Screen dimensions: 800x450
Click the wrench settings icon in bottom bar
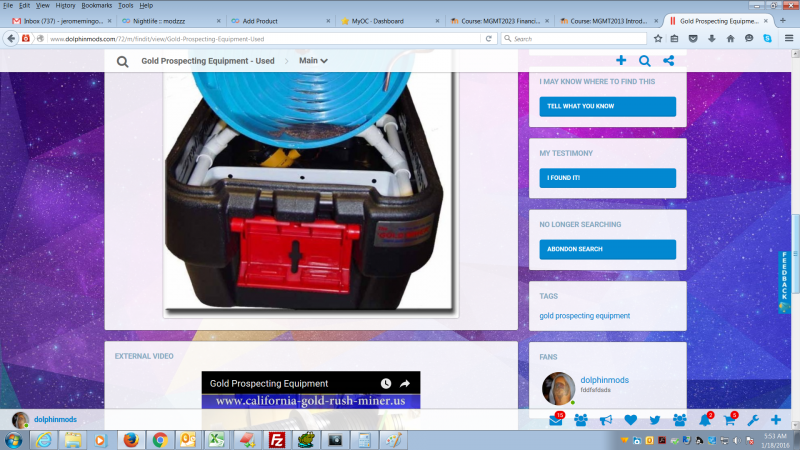tap(753, 420)
